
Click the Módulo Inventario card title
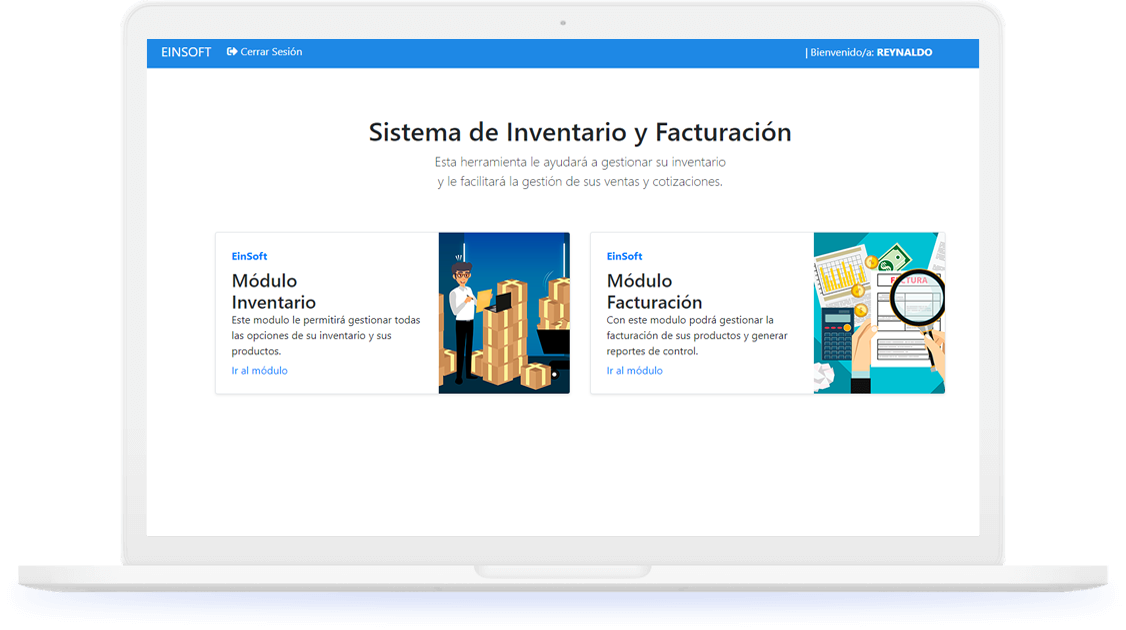click(x=274, y=291)
